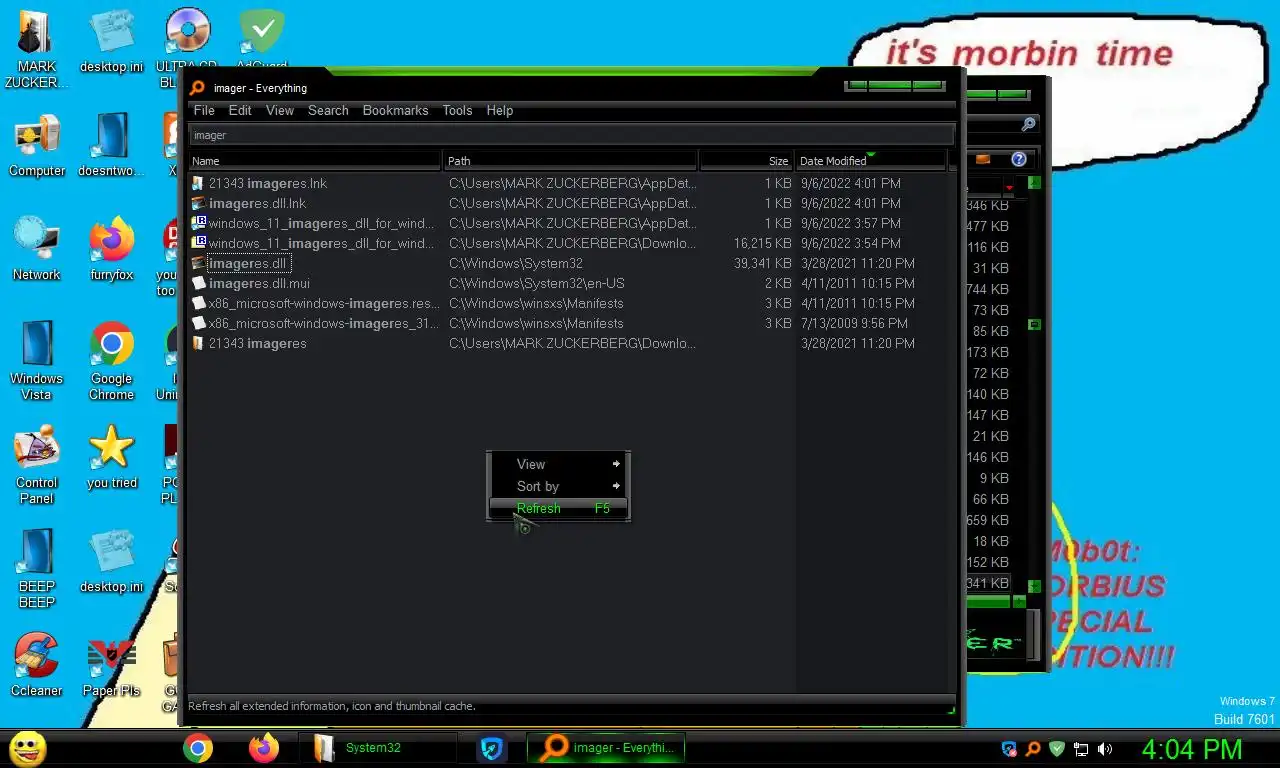The height and width of the screenshot is (768, 1280).
Task: Open the Help menu
Action: tap(500, 110)
